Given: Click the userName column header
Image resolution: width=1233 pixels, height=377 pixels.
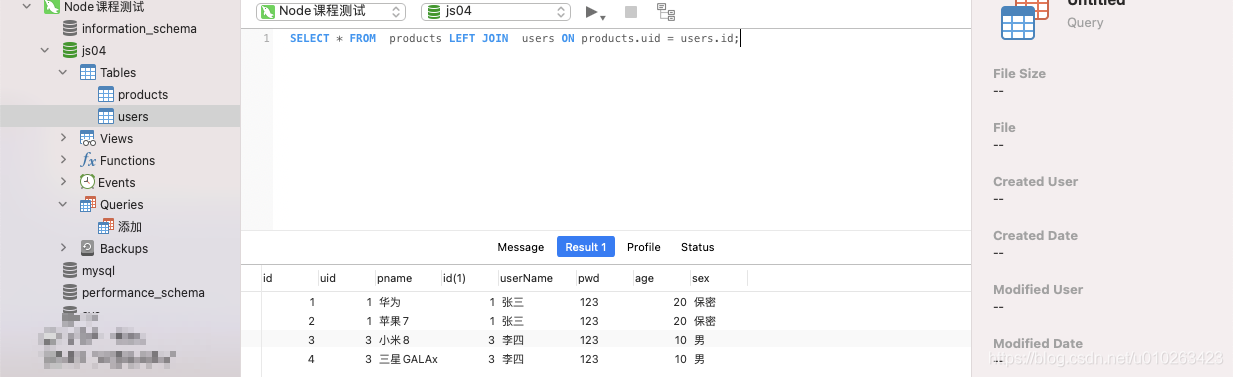Looking at the screenshot, I should click(x=537, y=278).
